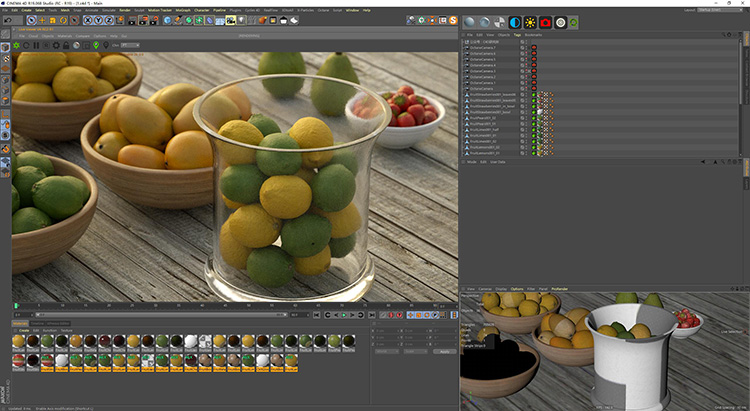This screenshot has height=411, width=750.
Task: Click Go to Start playback button
Action: click(317, 315)
